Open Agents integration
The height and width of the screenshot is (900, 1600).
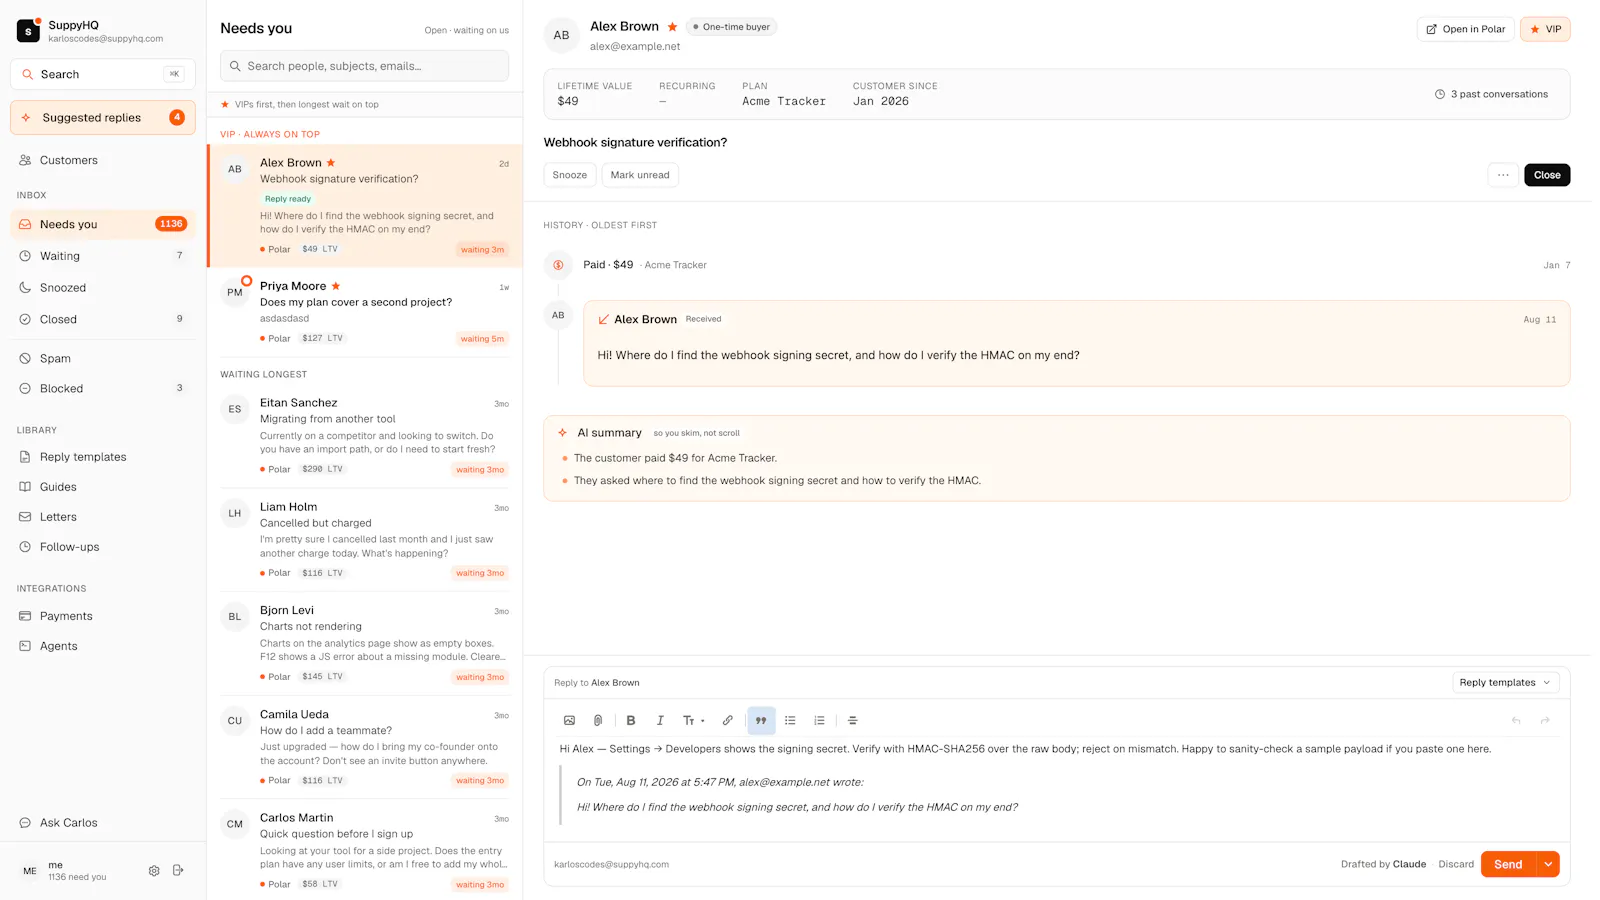103,646
